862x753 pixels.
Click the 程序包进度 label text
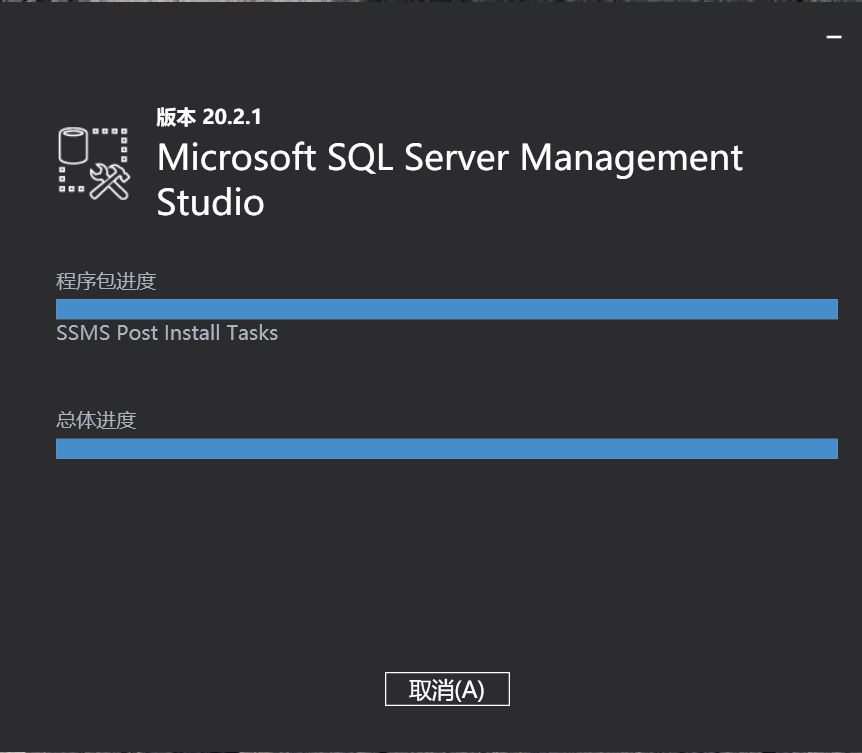[x=106, y=281]
